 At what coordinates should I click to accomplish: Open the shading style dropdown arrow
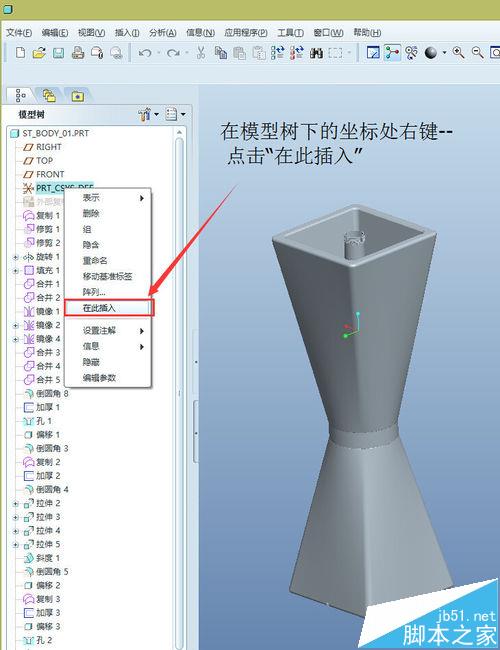(444, 53)
